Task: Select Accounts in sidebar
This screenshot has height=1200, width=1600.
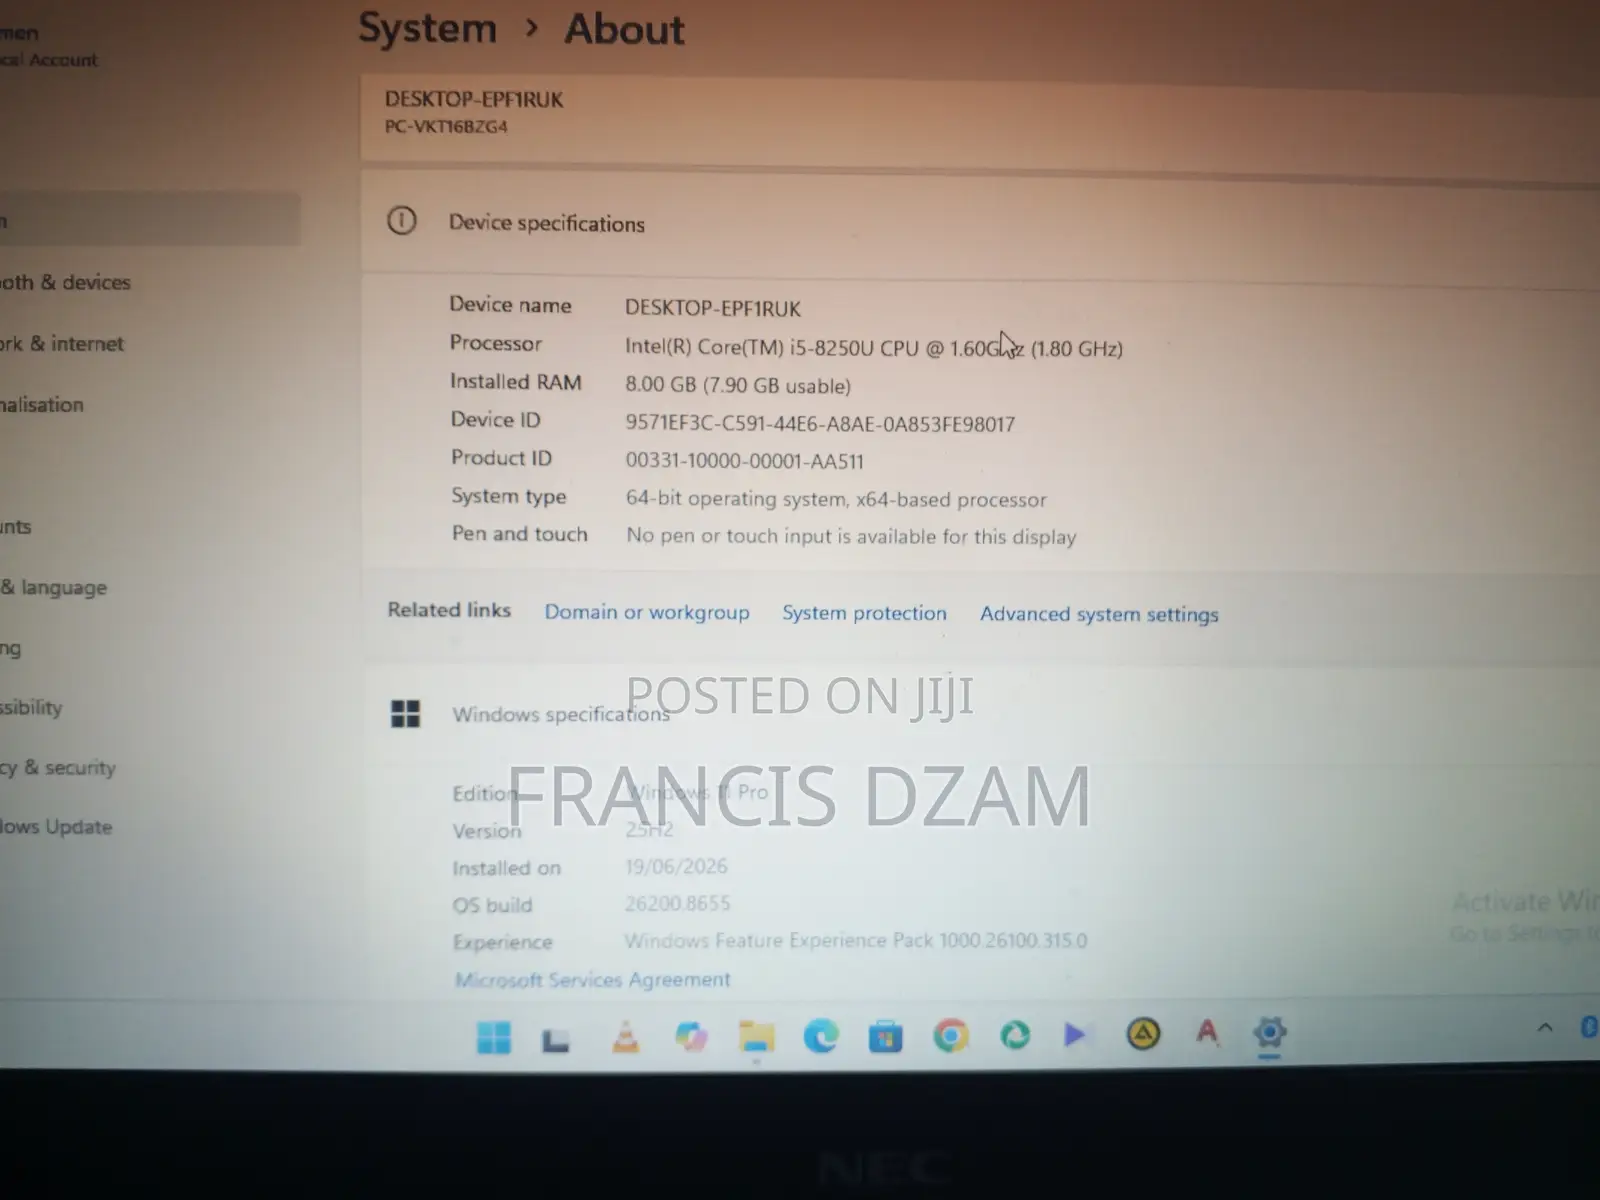Action: (x=16, y=526)
